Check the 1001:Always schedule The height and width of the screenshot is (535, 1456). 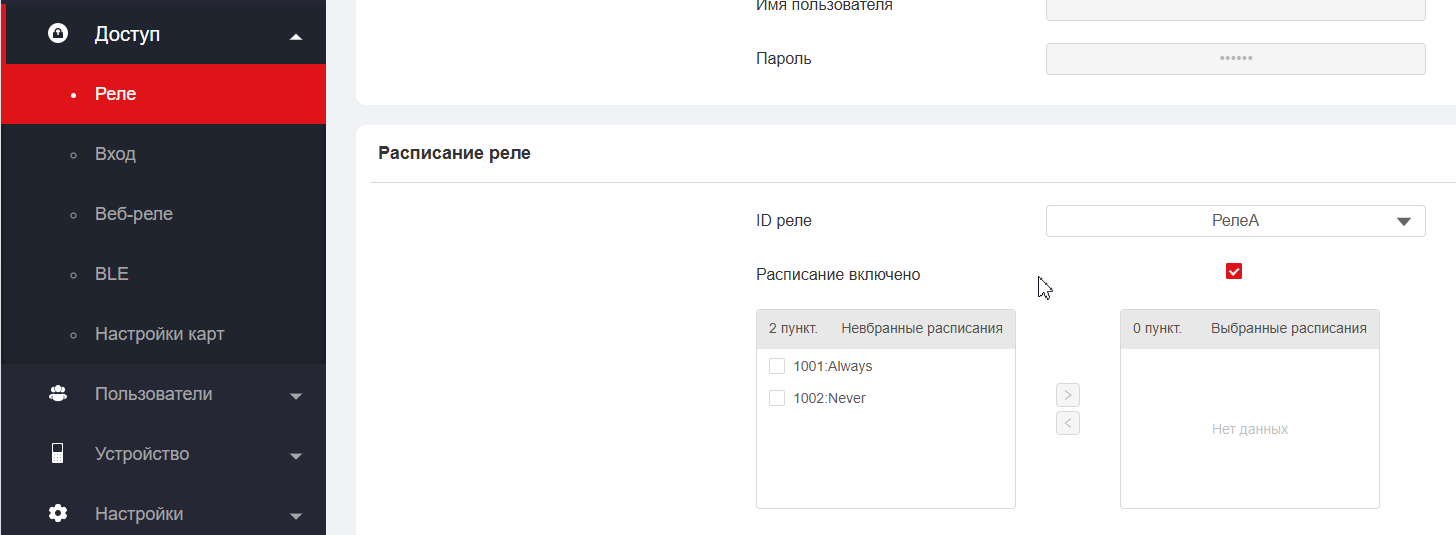click(x=777, y=366)
